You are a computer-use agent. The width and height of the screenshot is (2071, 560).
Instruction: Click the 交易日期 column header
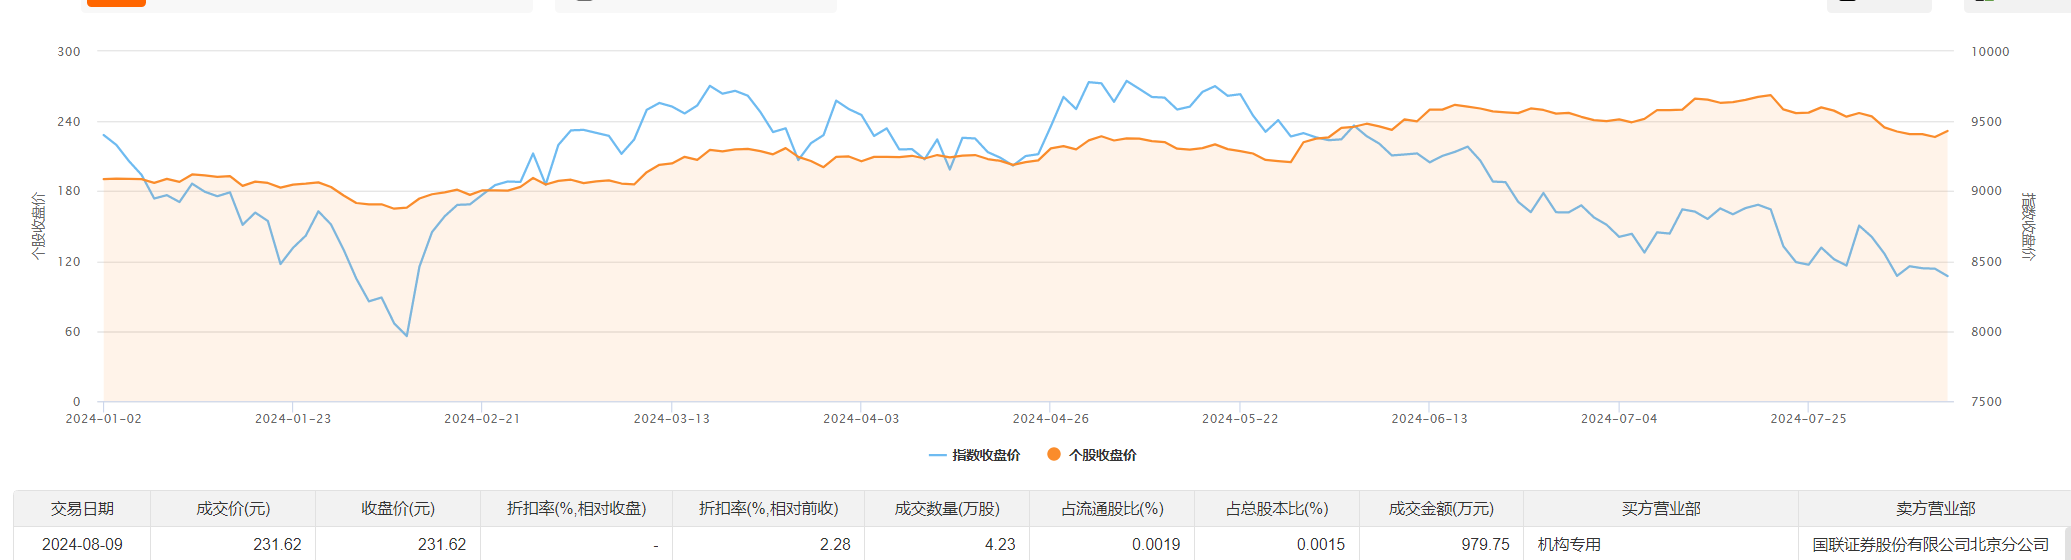pyautogui.click(x=82, y=509)
